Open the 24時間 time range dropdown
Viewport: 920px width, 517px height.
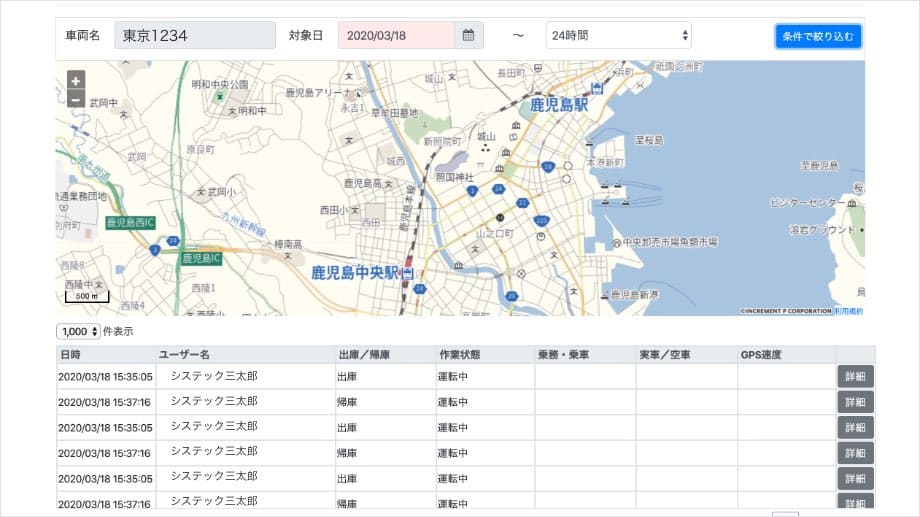click(618, 35)
